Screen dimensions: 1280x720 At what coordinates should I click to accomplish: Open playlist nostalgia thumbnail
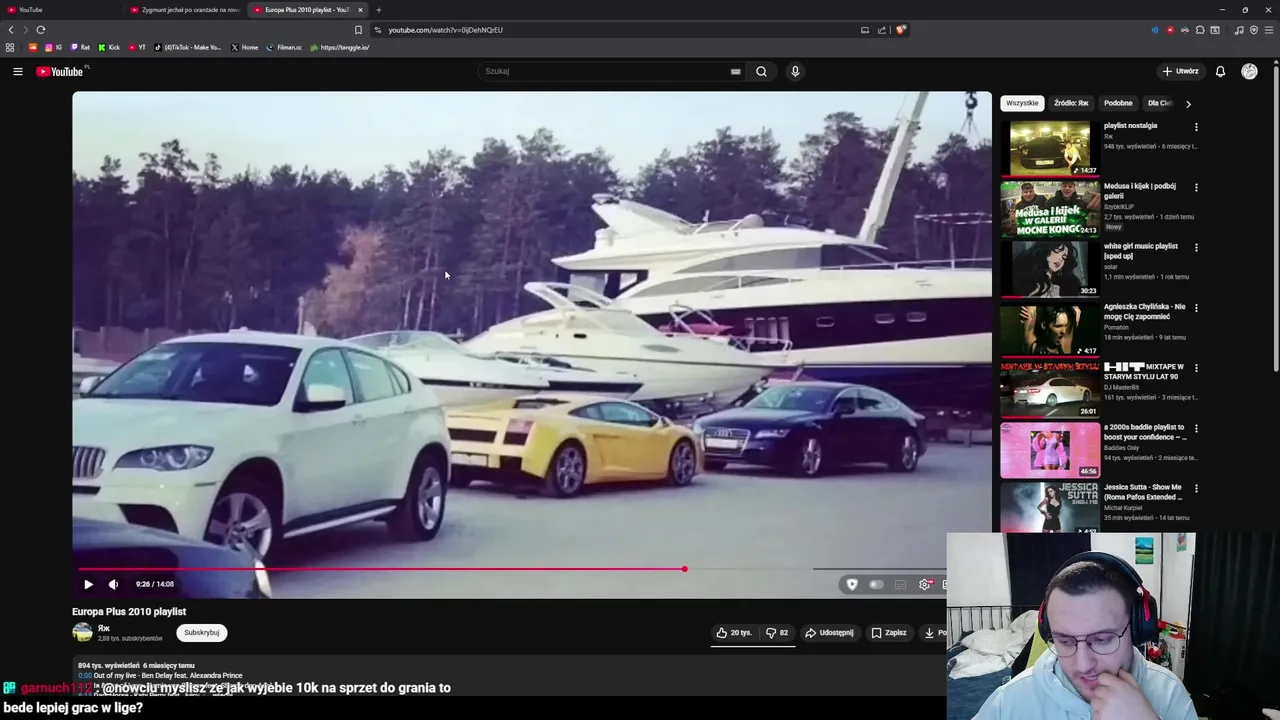pyautogui.click(x=1050, y=148)
